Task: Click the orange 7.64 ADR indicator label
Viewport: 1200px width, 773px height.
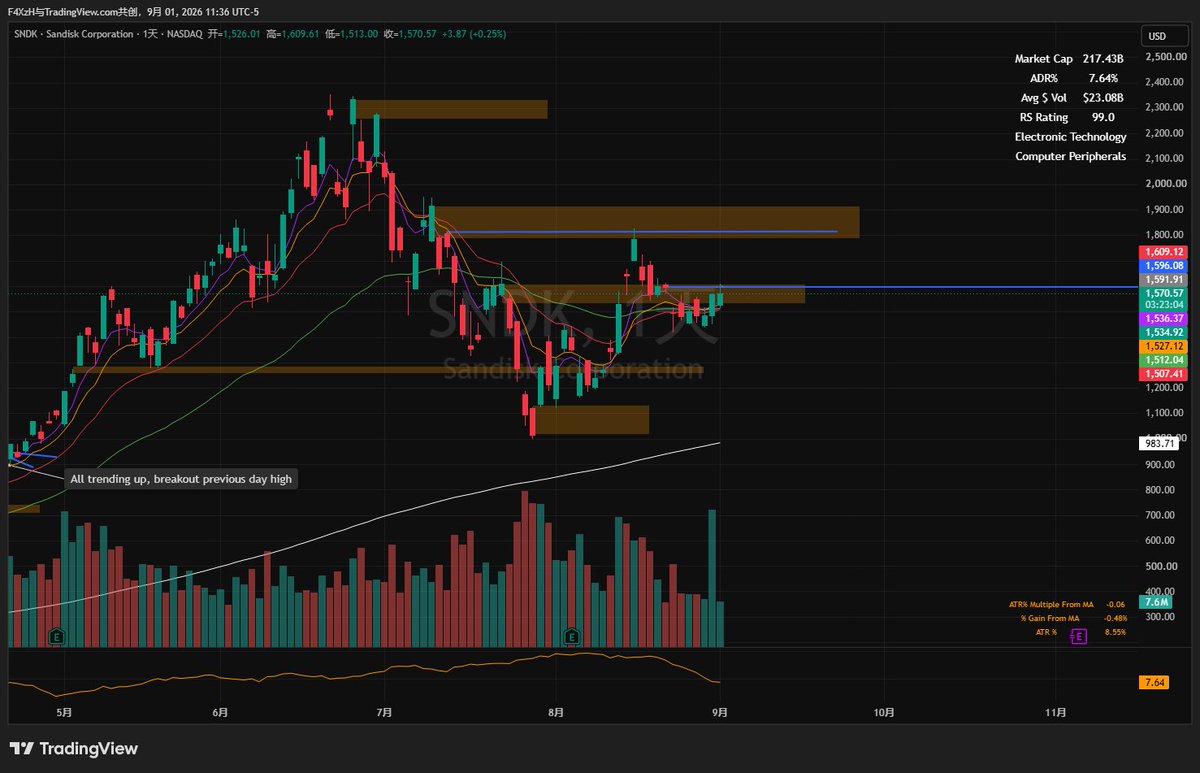Action: pos(1155,683)
